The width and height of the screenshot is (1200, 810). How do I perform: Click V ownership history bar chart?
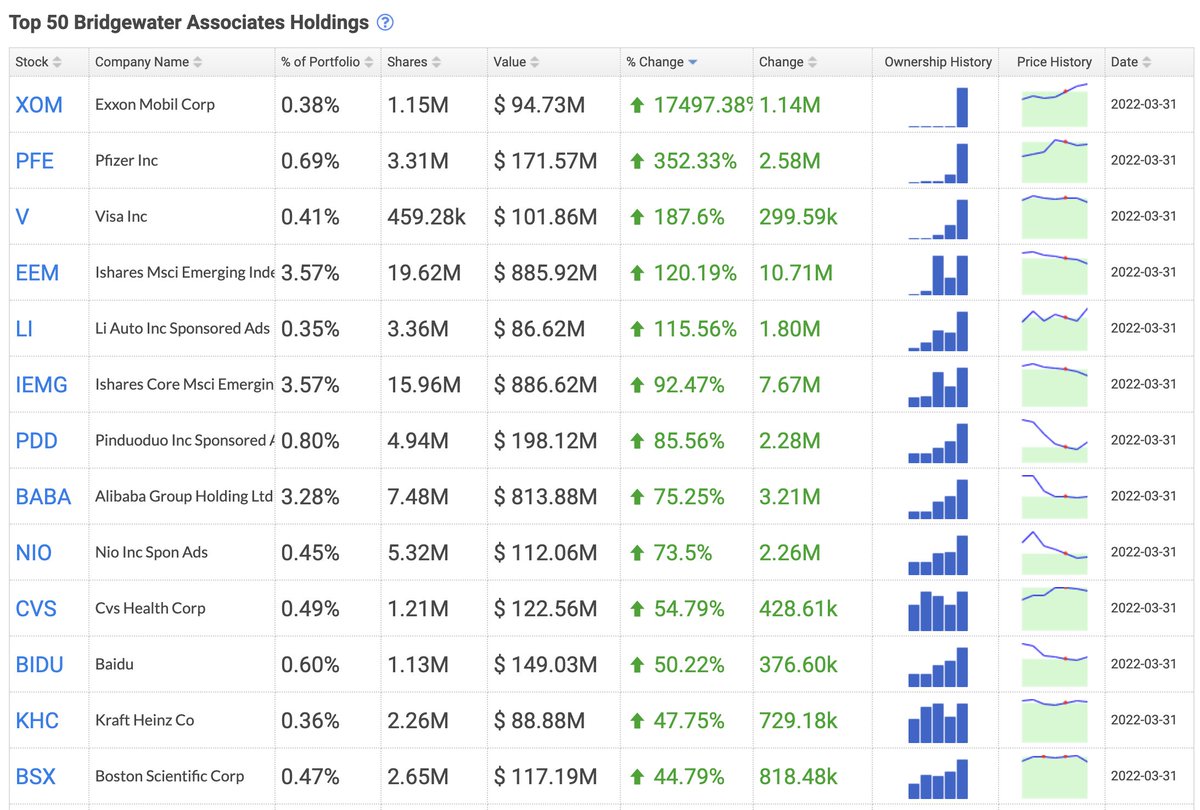pos(938,219)
